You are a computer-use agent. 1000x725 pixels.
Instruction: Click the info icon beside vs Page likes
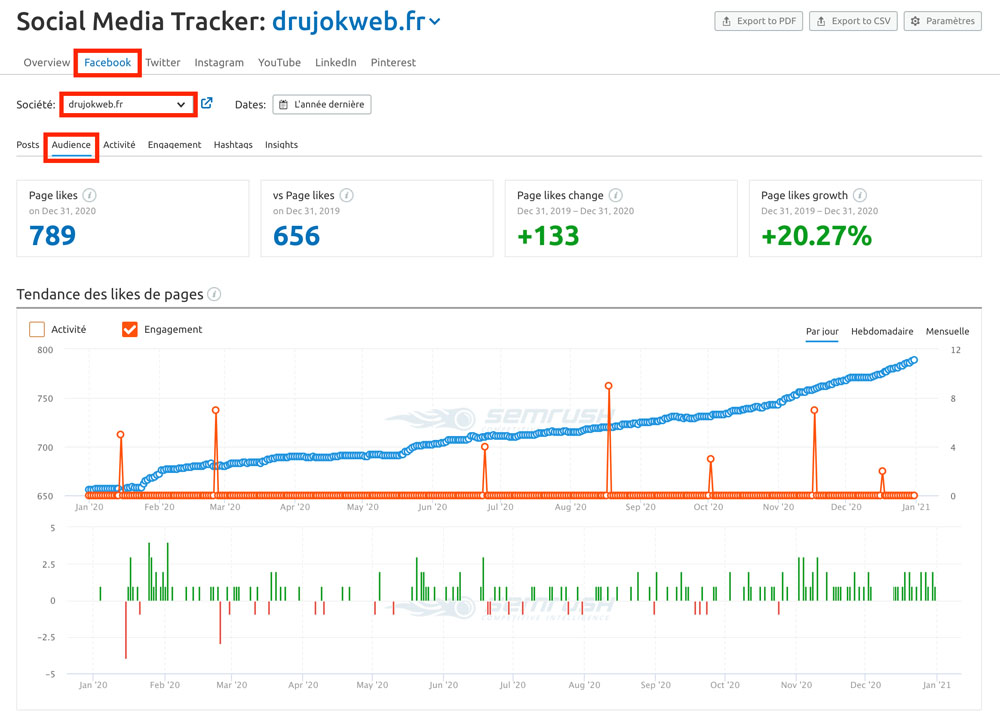(347, 195)
